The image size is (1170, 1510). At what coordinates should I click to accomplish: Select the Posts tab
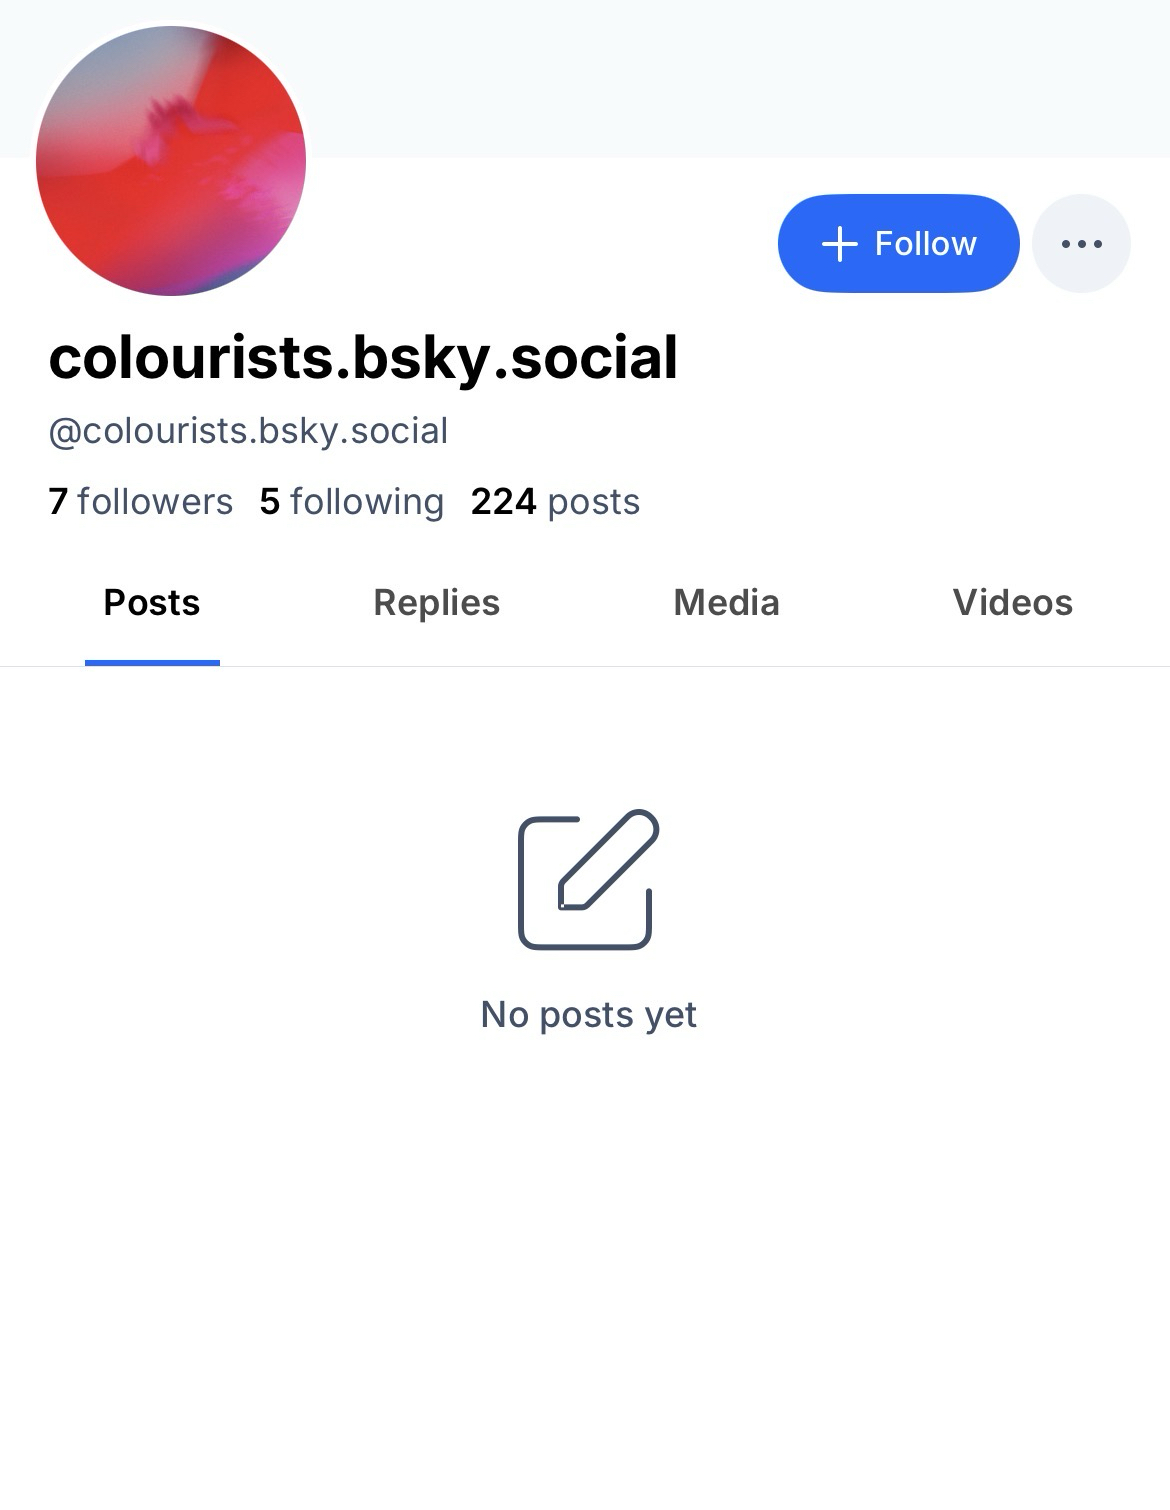pyautogui.click(x=152, y=603)
